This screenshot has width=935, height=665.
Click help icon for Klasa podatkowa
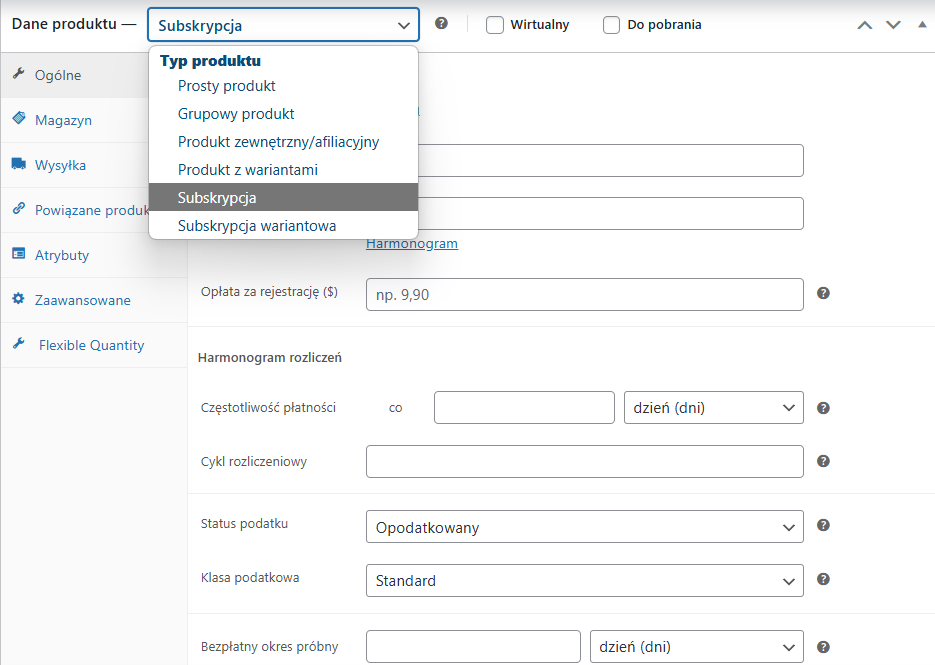pyautogui.click(x=823, y=579)
